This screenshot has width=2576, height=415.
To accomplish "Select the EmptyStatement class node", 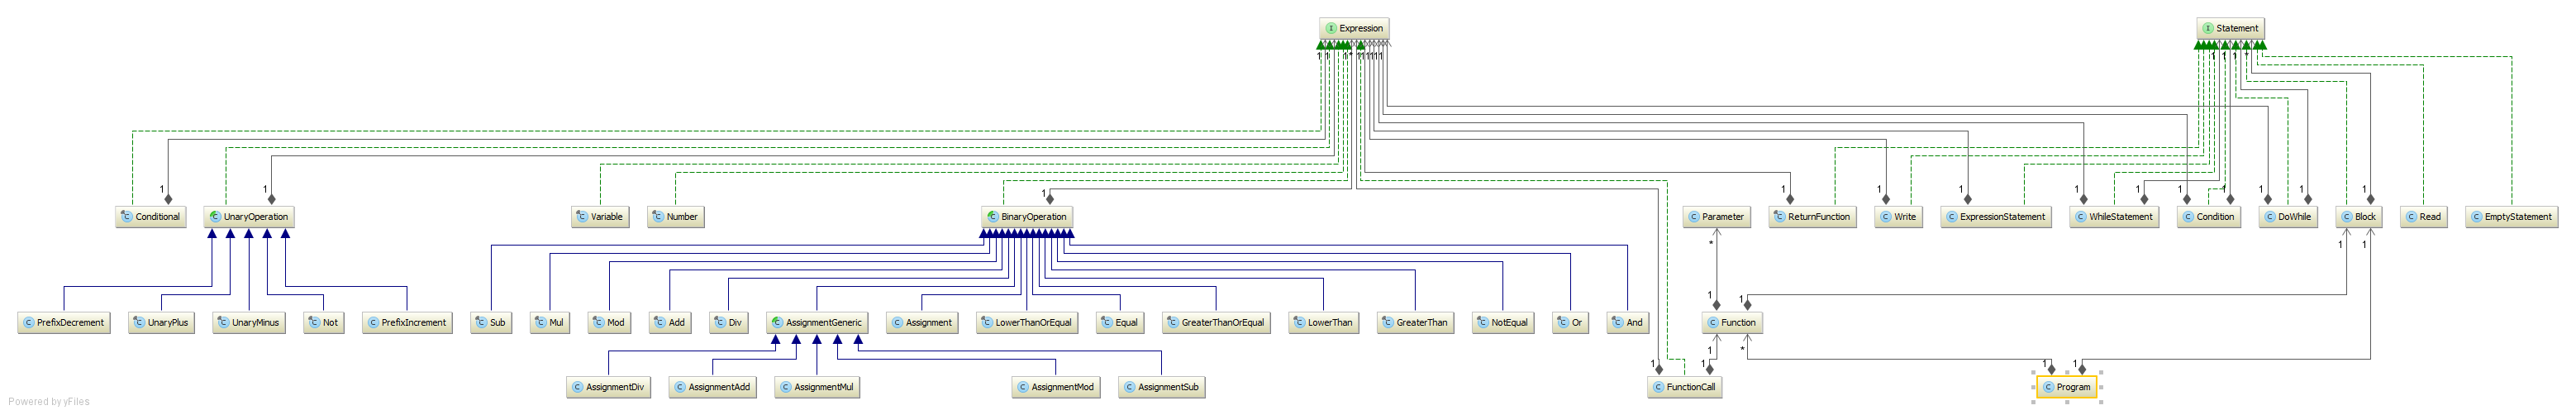I will pyautogui.click(x=2511, y=216).
